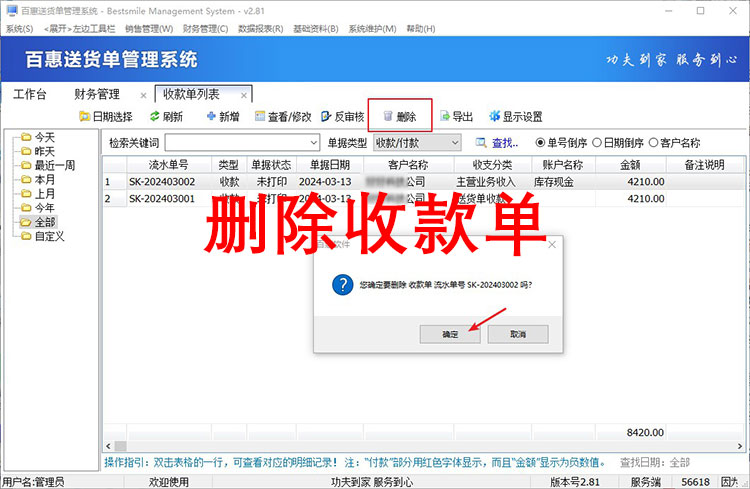
Task: Click 用户名:管理员 in the status bar
Action: click(33, 482)
